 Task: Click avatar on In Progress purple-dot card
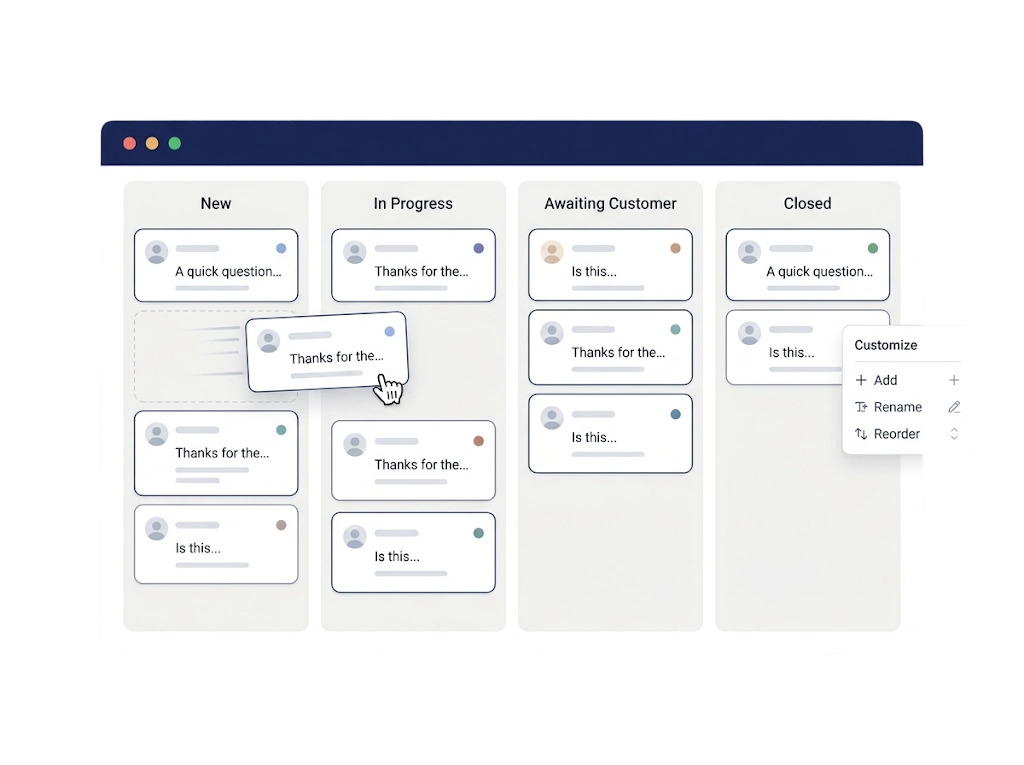point(355,252)
